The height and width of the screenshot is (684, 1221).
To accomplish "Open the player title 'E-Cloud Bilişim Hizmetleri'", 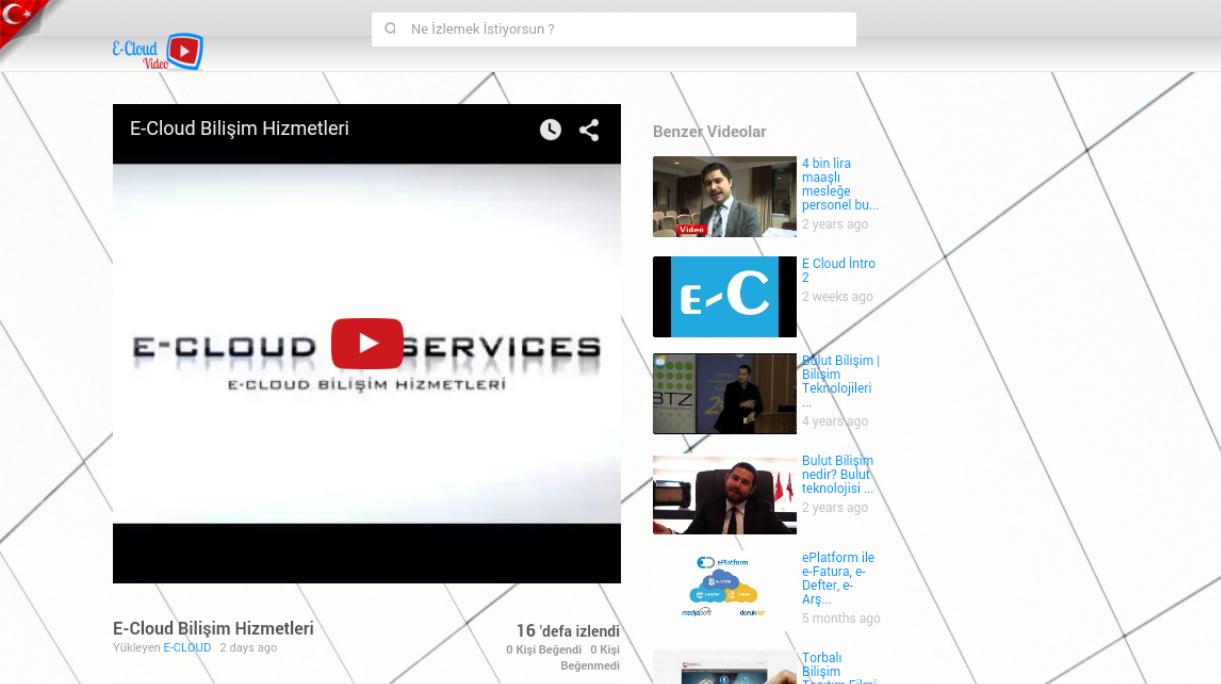I will point(239,128).
